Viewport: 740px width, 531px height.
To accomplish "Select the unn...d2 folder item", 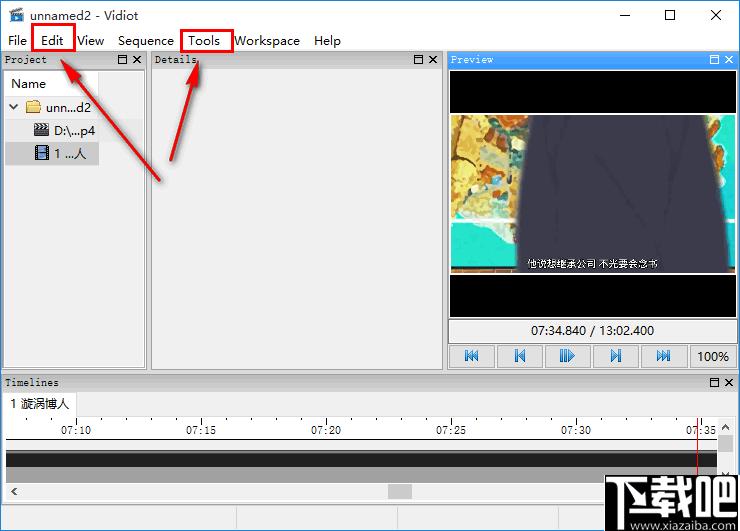I will point(68,108).
